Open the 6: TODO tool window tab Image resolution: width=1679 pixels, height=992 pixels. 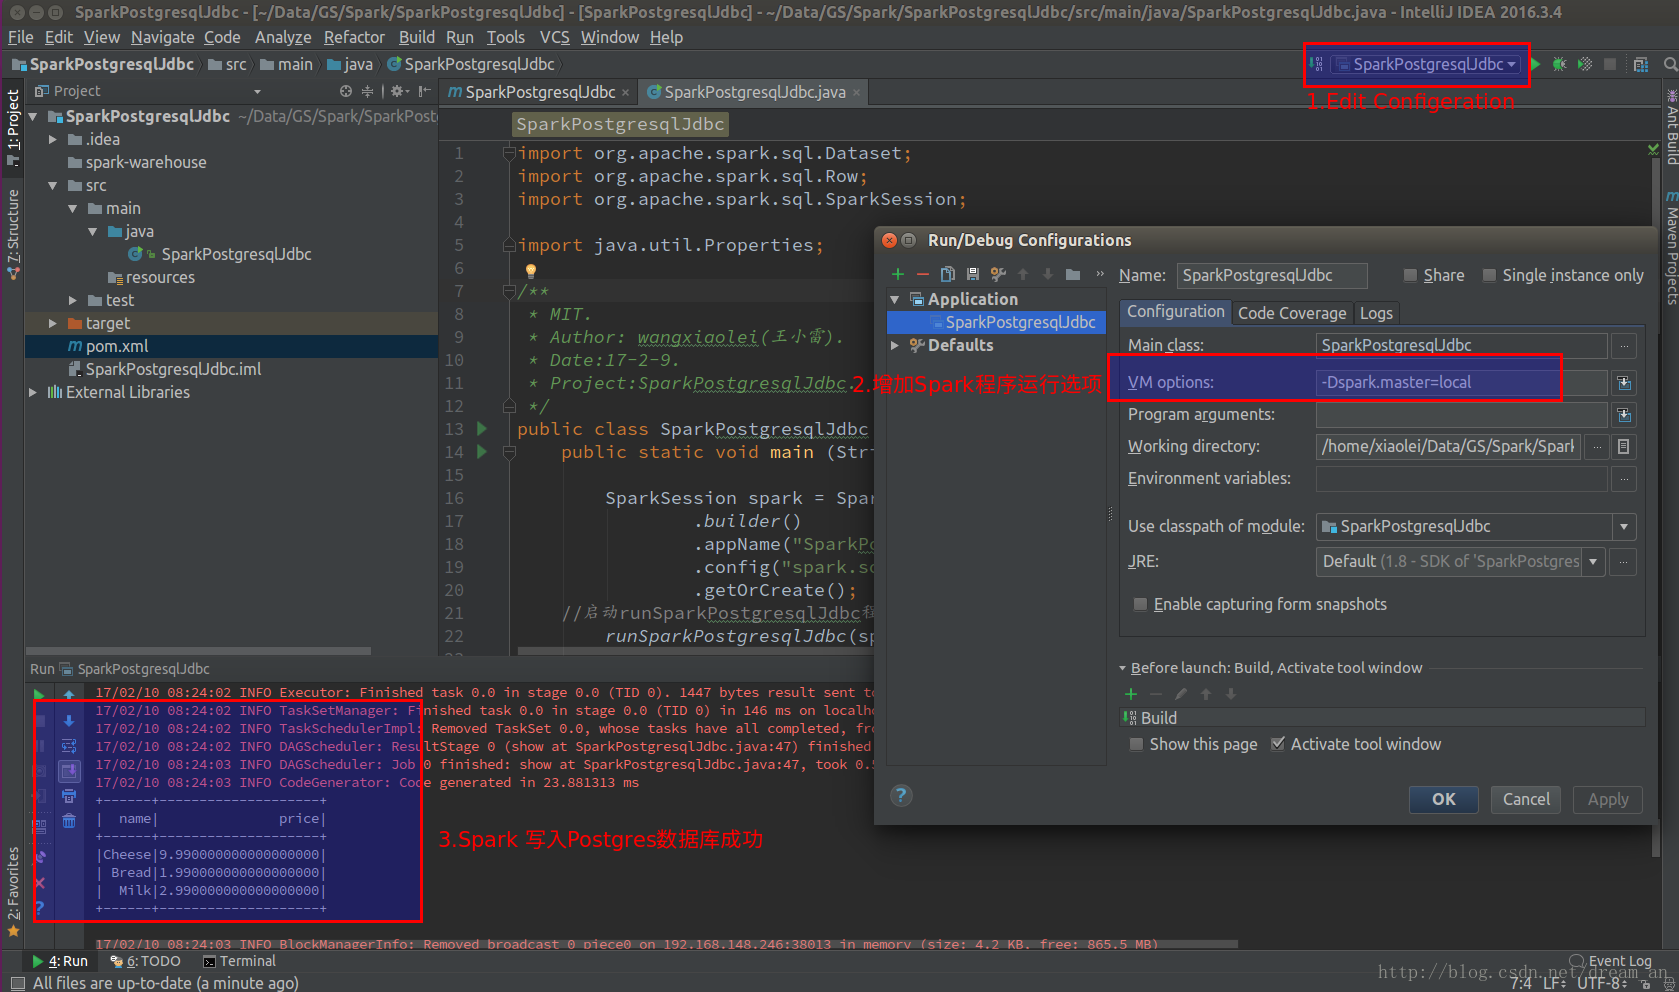tap(146, 961)
